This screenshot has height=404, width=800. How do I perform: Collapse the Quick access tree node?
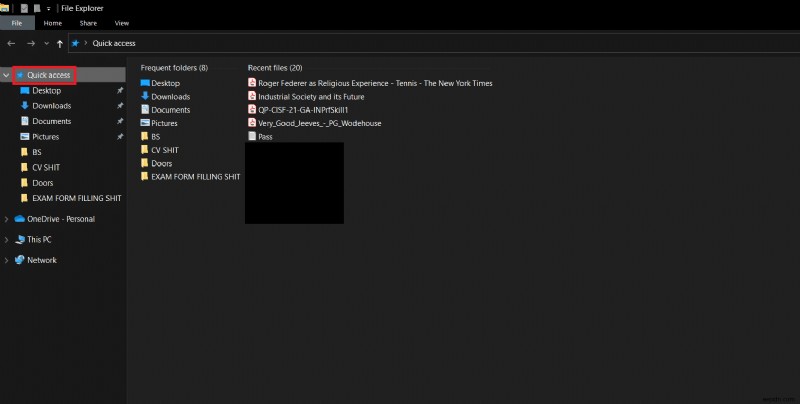[6, 75]
